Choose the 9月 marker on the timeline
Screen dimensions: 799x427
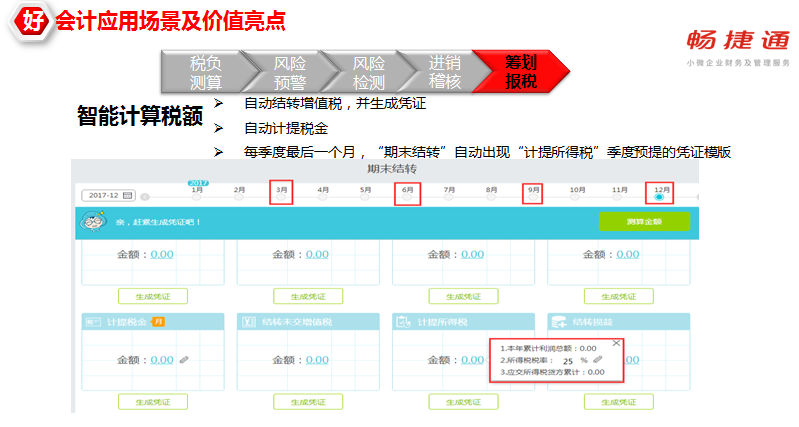[x=533, y=196]
